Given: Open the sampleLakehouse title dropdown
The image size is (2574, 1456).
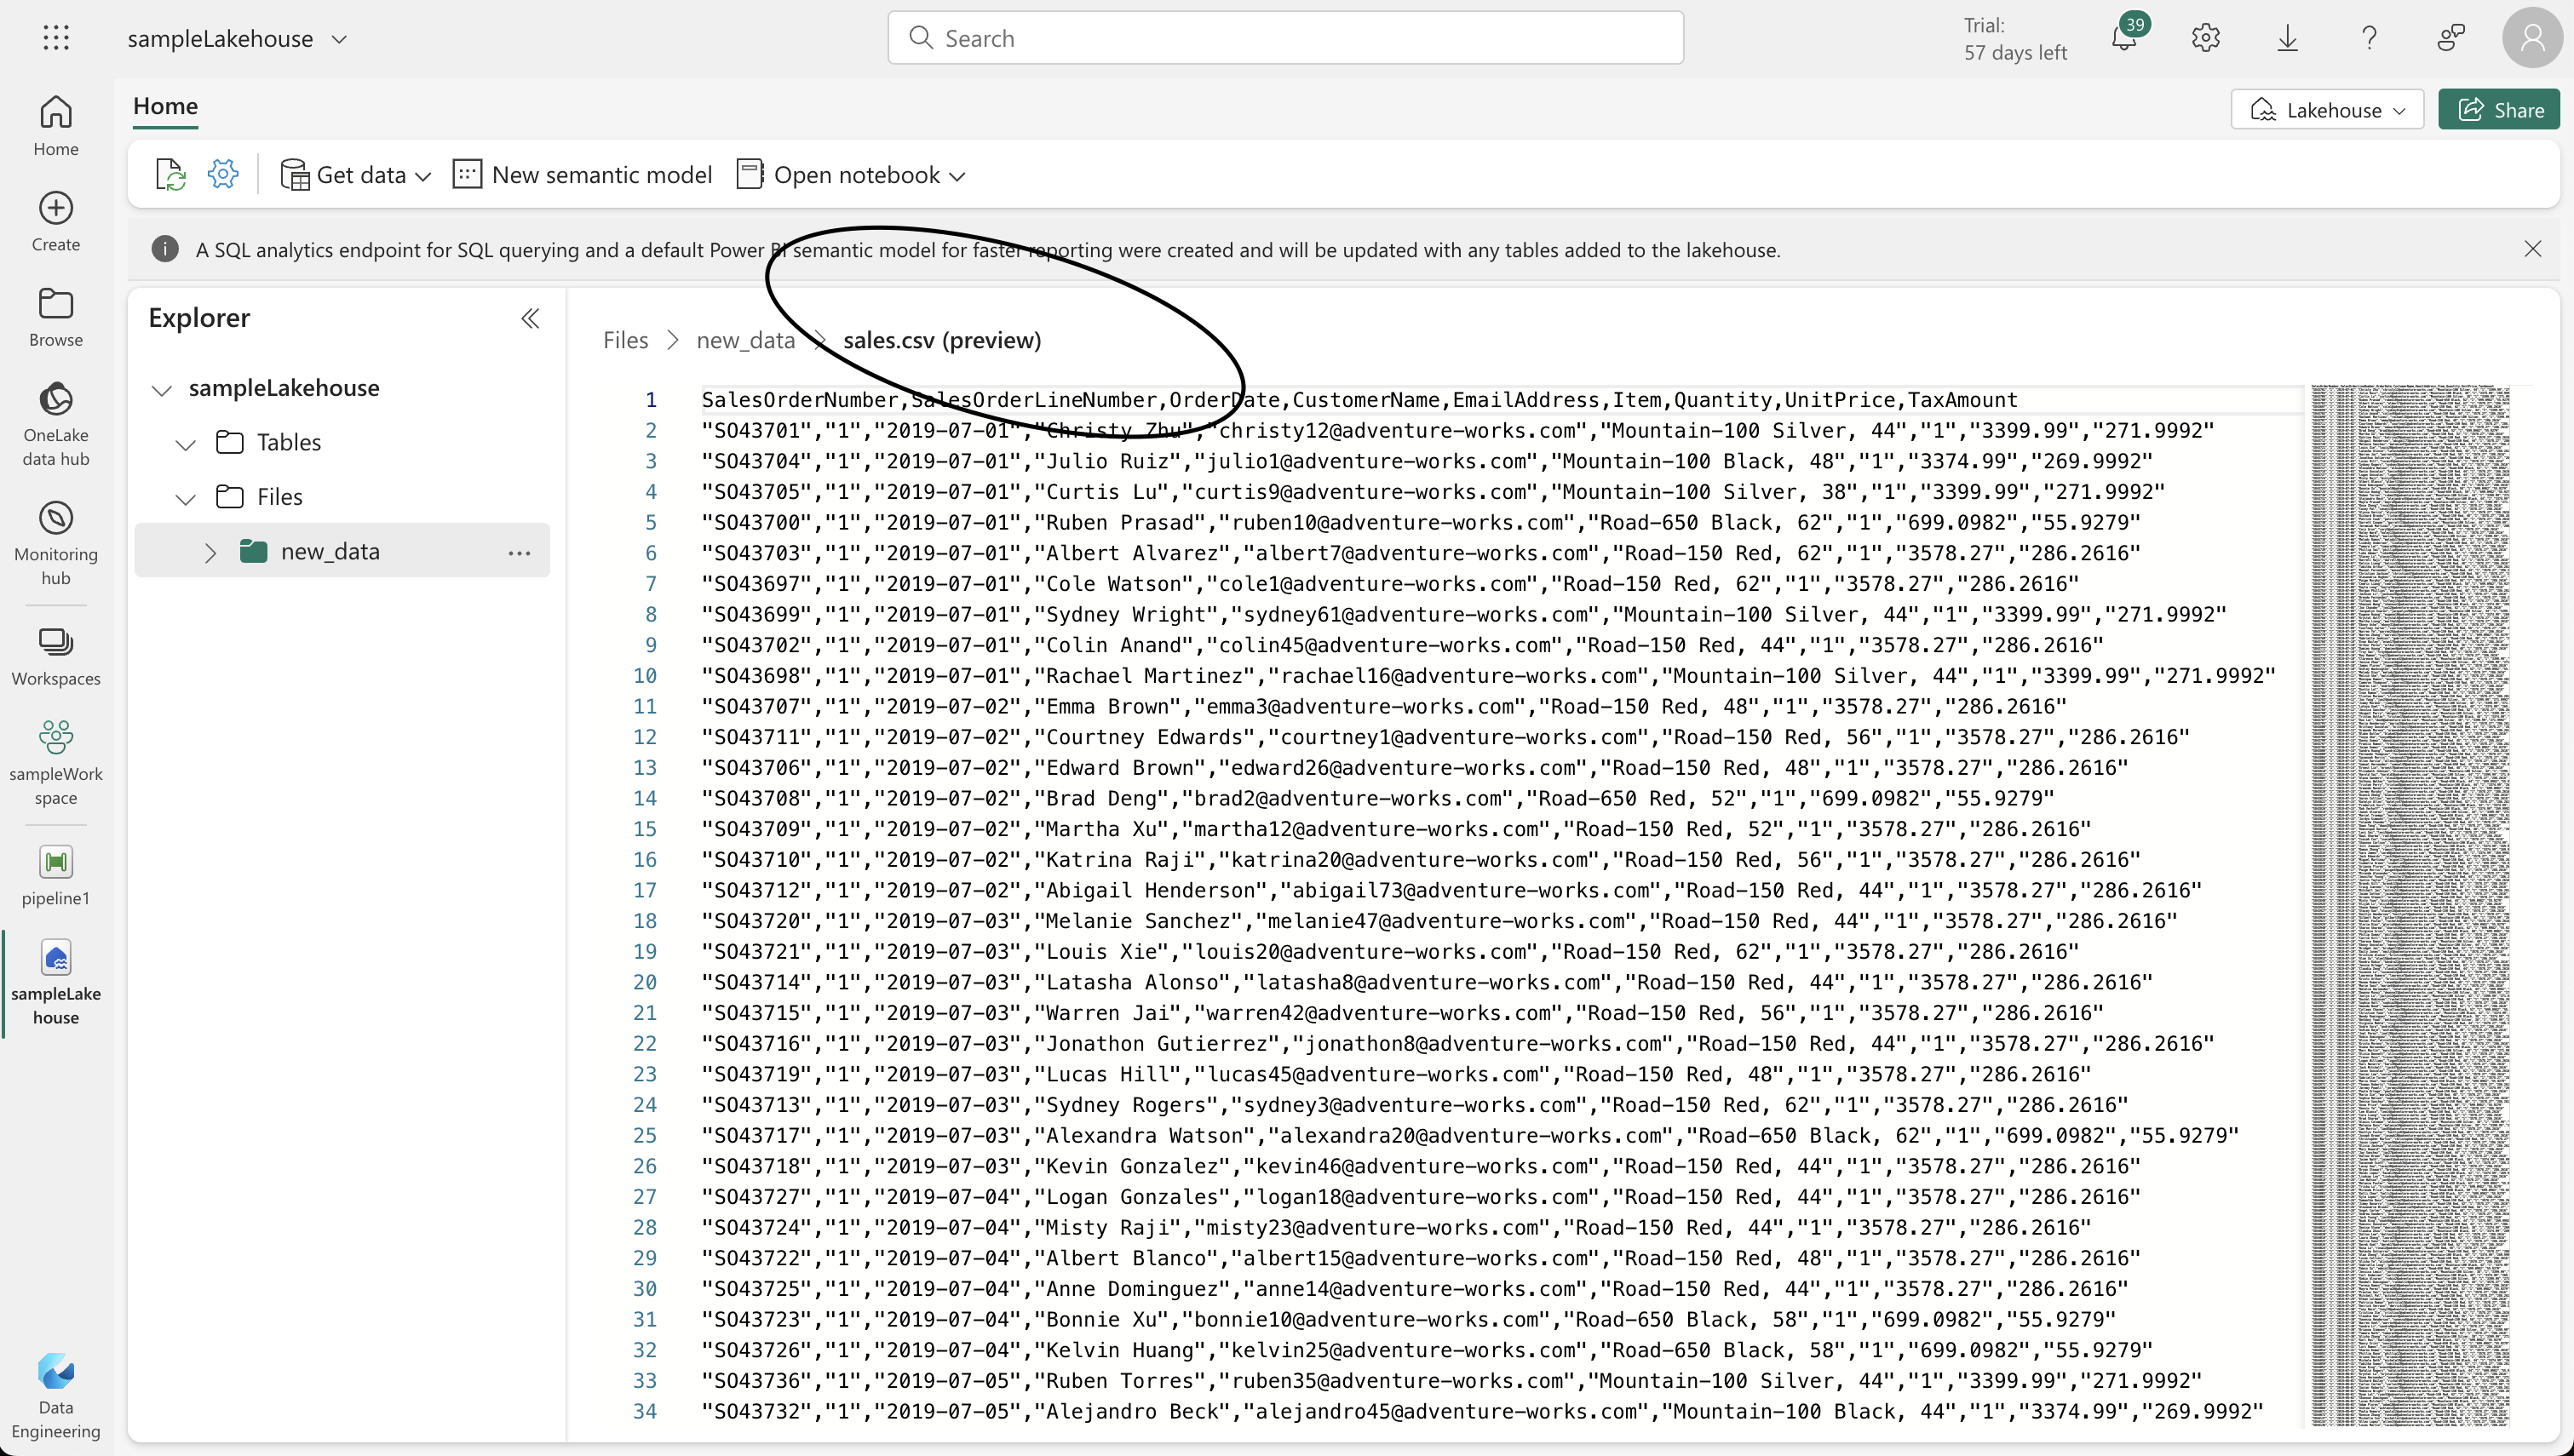Looking at the screenshot, I should (x=340, y=39).
